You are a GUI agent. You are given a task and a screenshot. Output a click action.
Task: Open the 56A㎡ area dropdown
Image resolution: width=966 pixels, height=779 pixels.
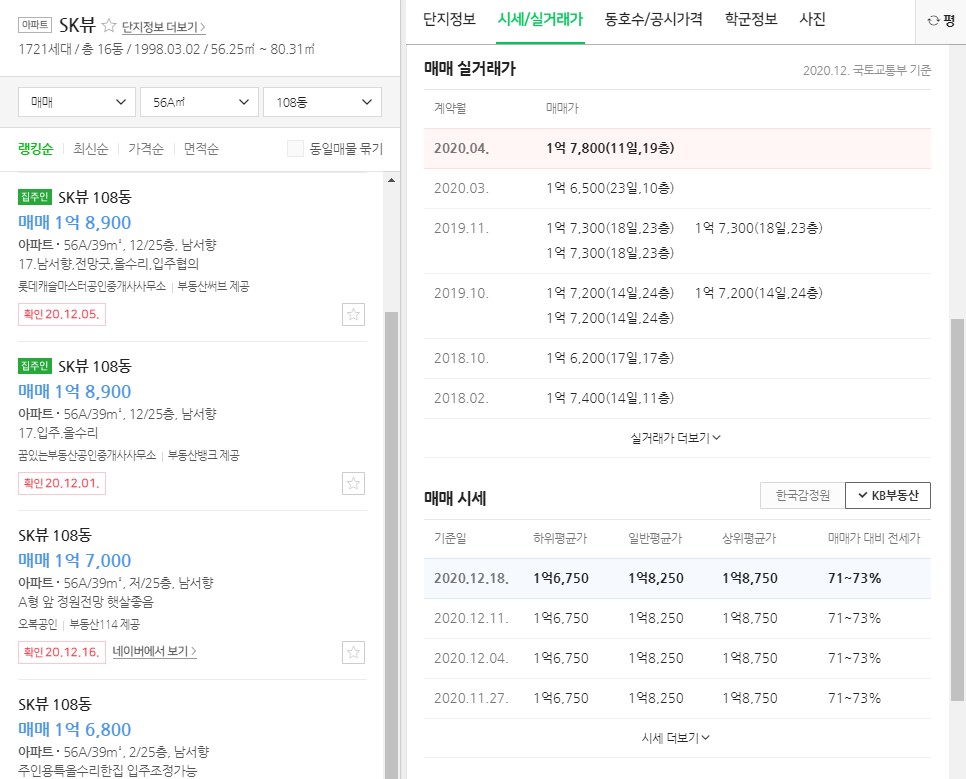(x=200, y=102)
